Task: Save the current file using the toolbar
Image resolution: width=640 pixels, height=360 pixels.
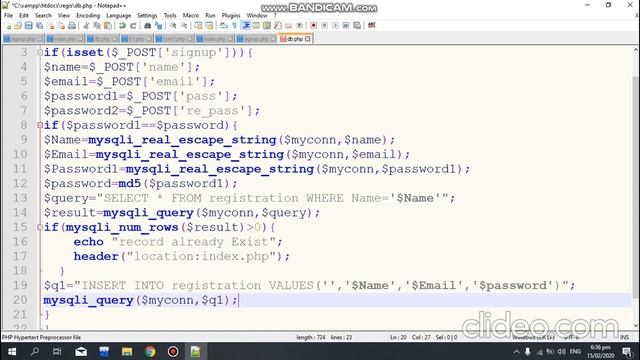Action: [x=29, y=25]
